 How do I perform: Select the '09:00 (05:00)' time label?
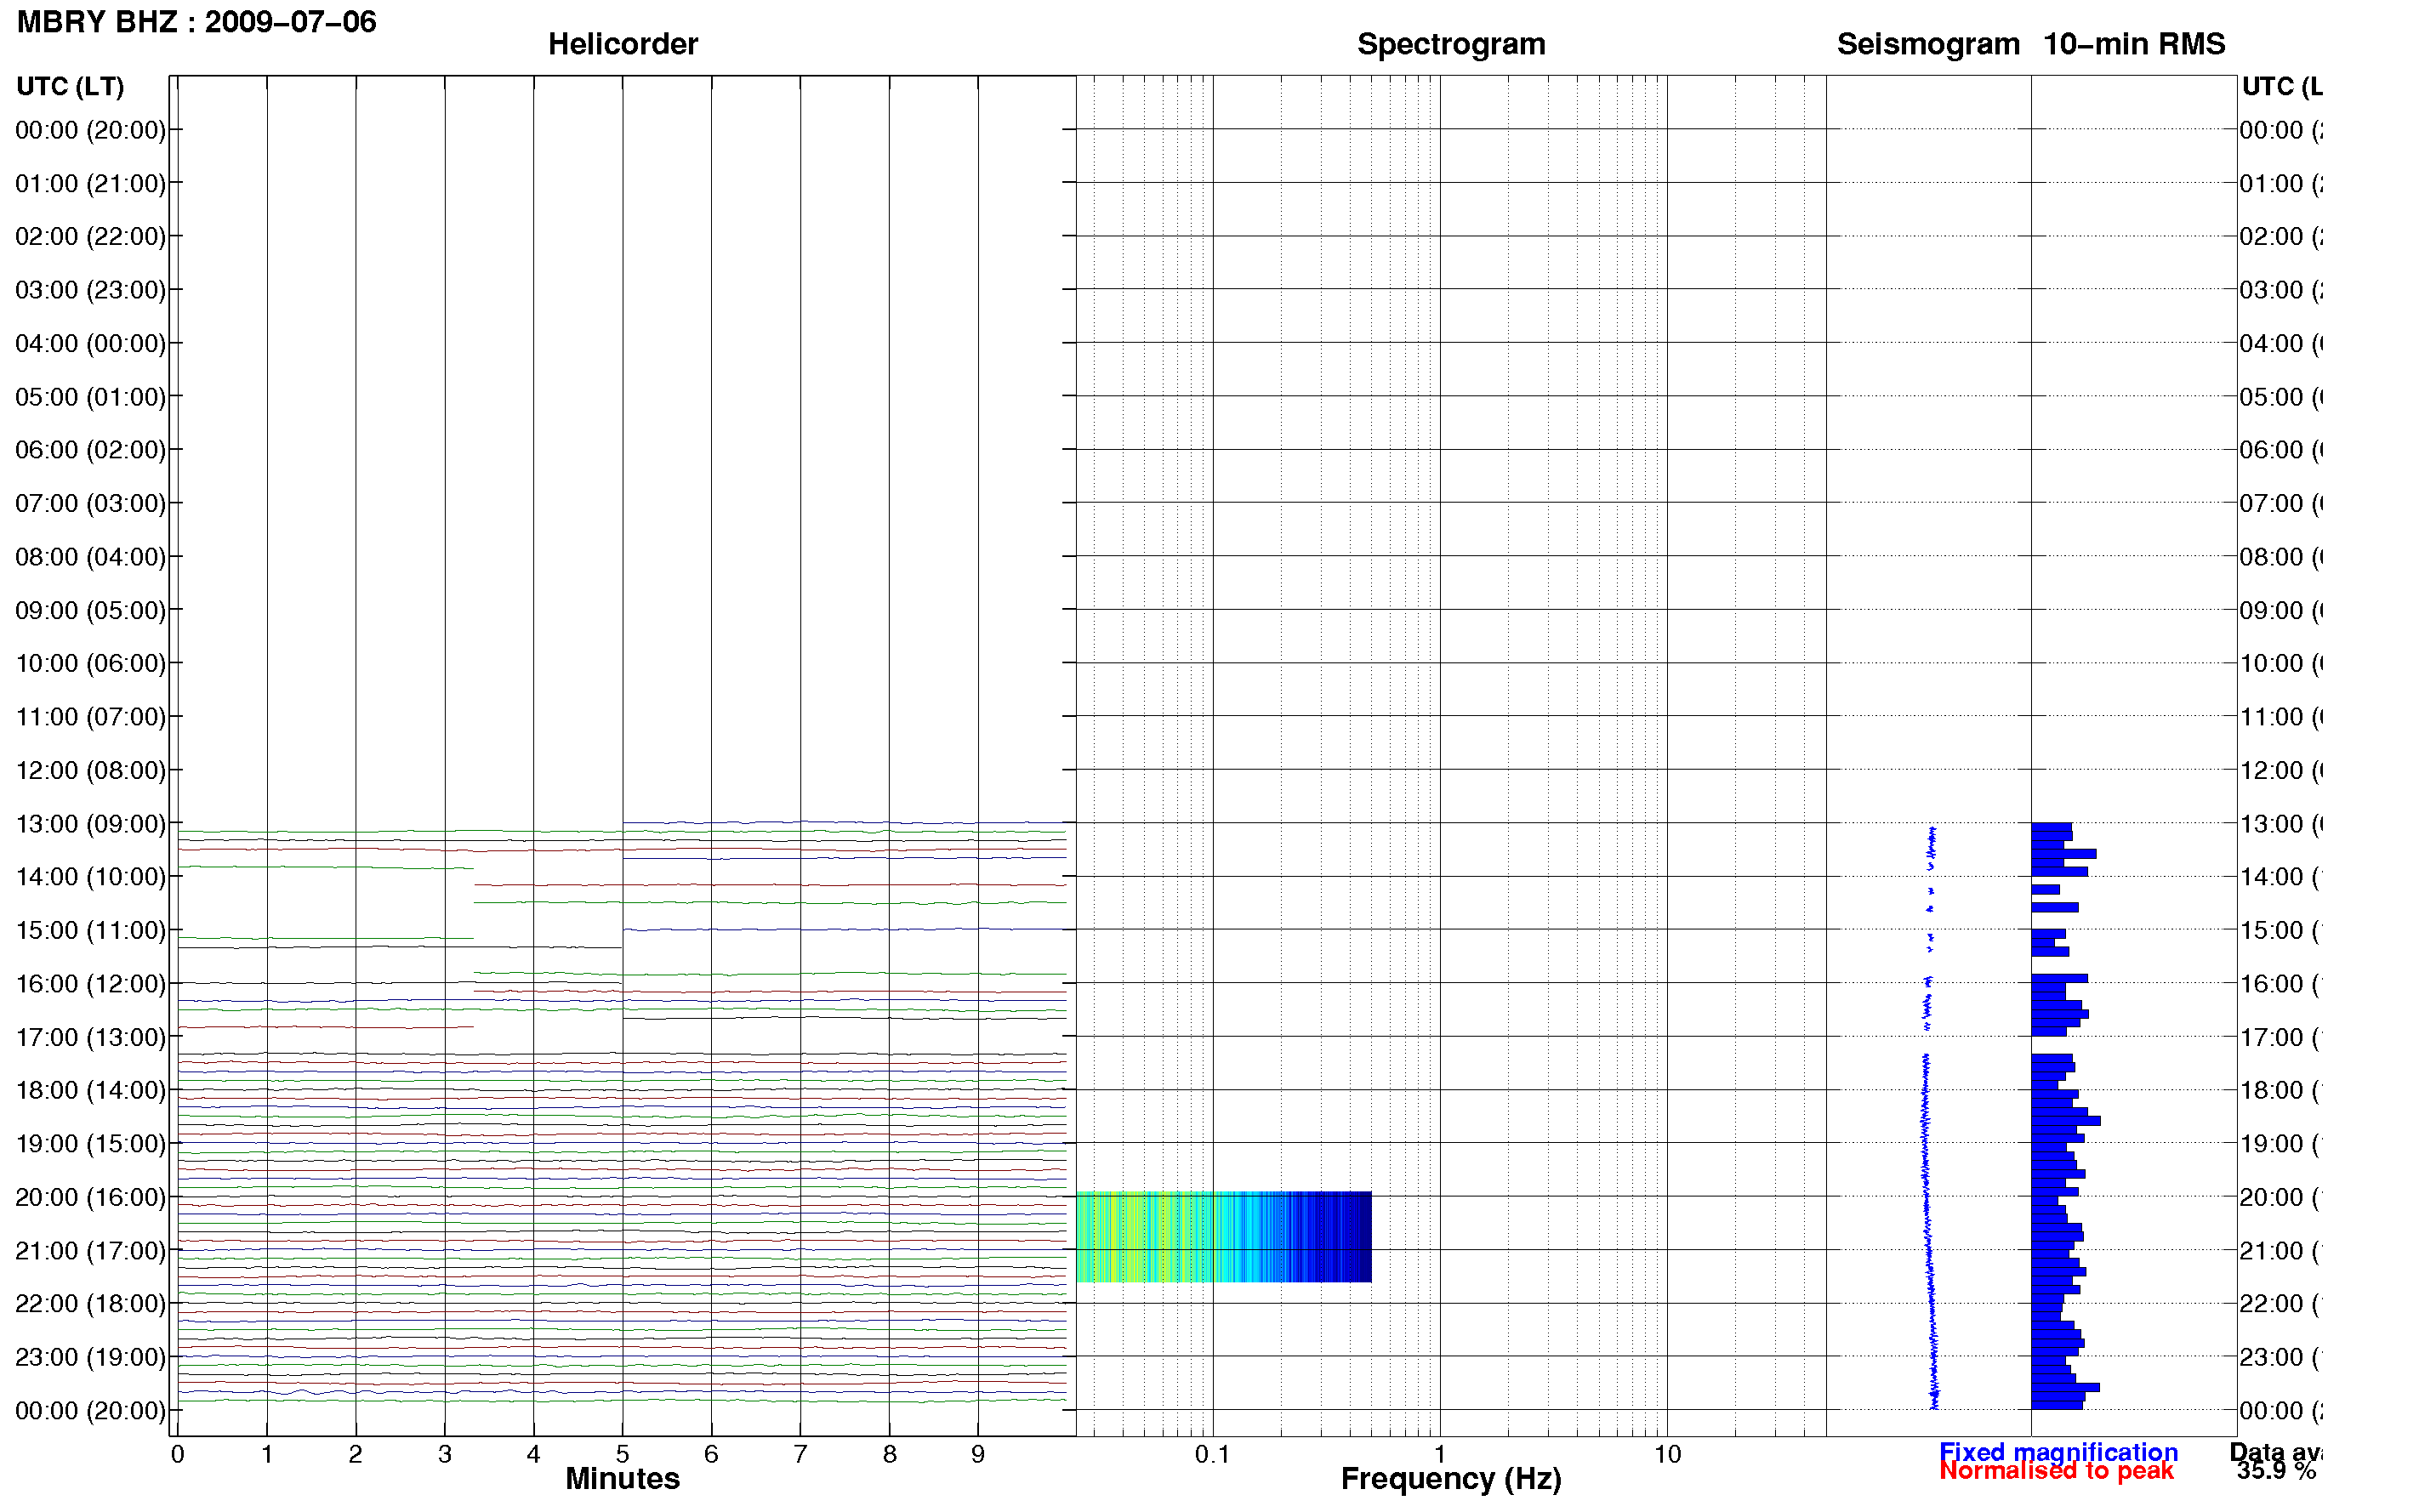[90, 610]
